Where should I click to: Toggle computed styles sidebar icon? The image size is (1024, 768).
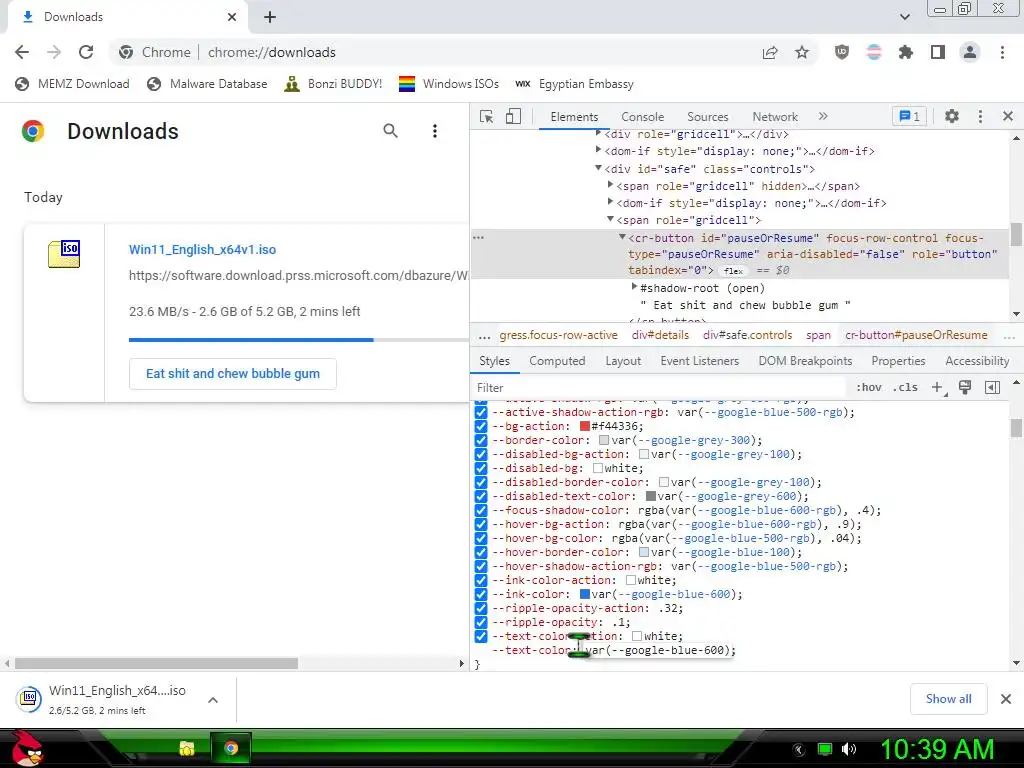[992, 387]
